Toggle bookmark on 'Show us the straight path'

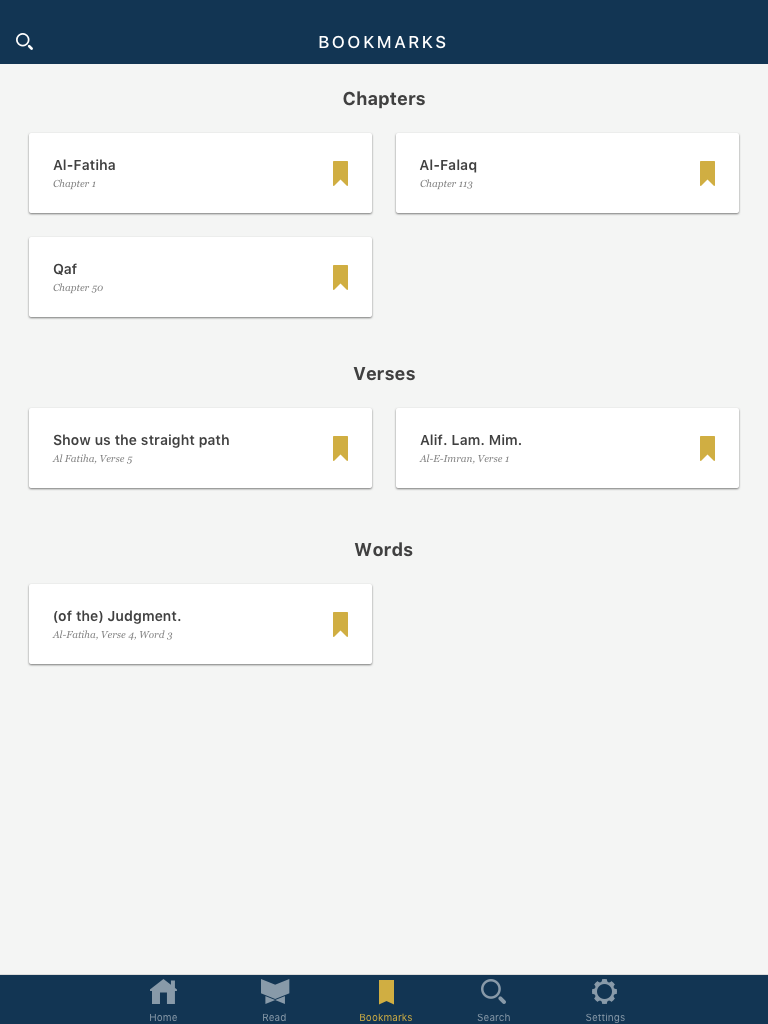[340, 449]
